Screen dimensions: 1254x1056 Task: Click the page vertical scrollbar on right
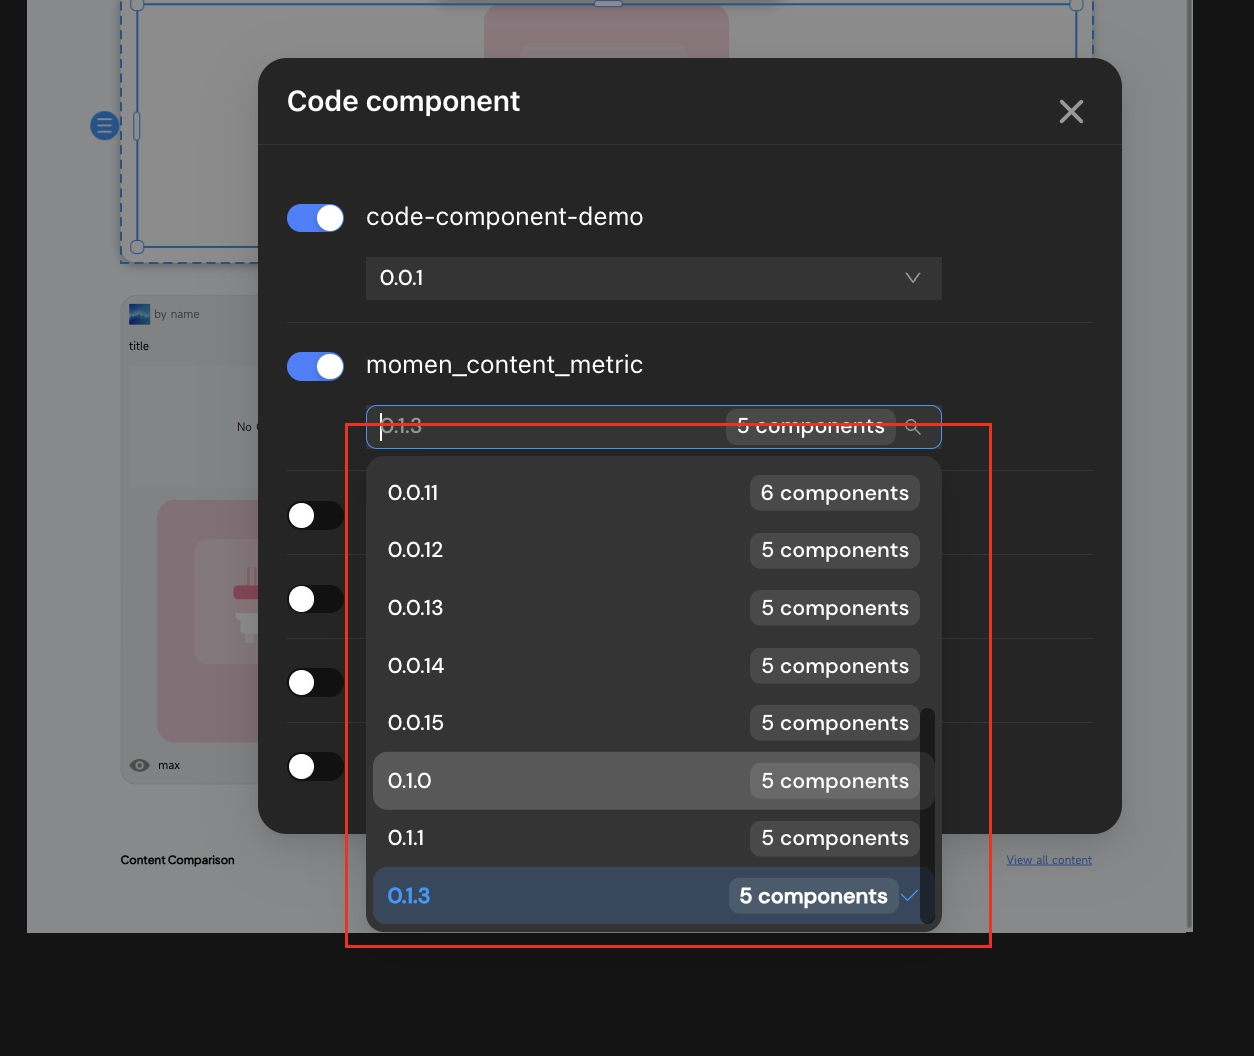[x=1188, y=465]
